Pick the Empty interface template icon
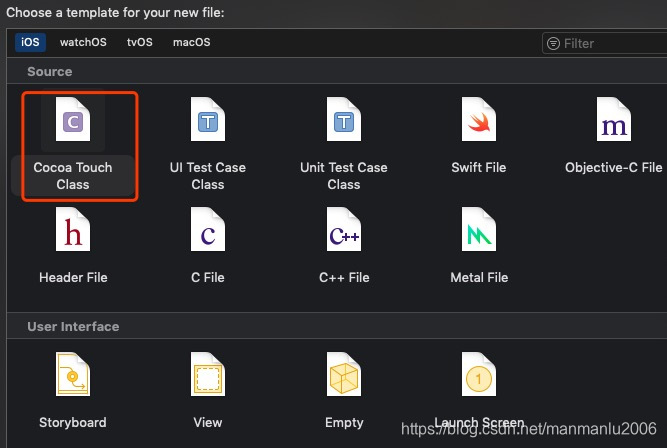 (344, 374)
